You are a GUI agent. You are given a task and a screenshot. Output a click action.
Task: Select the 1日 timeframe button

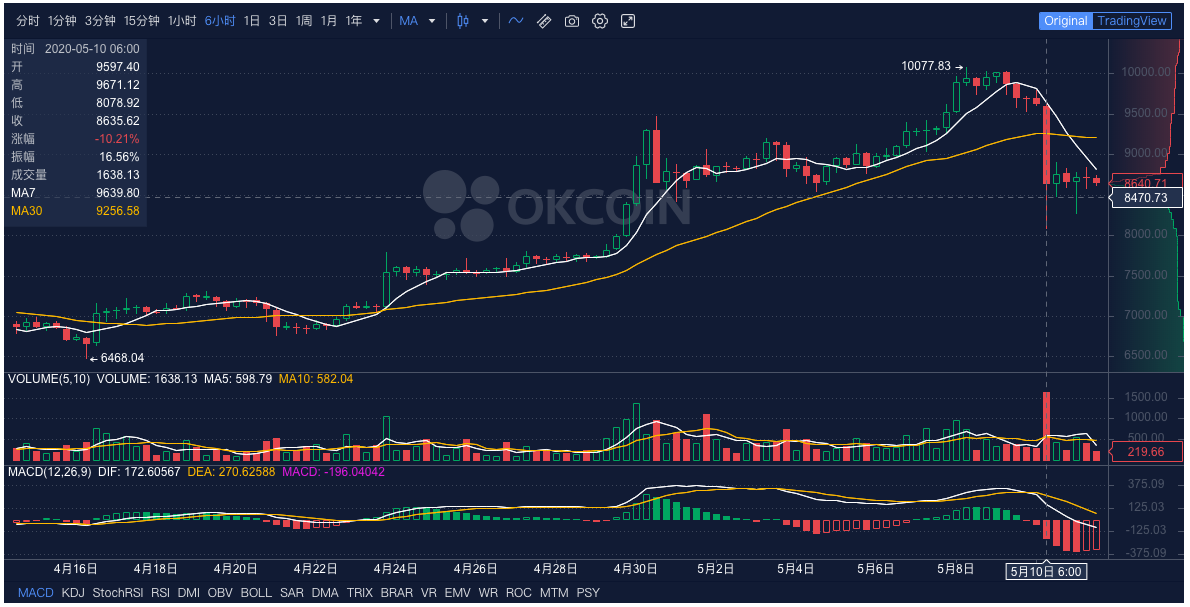click(252, 19)
